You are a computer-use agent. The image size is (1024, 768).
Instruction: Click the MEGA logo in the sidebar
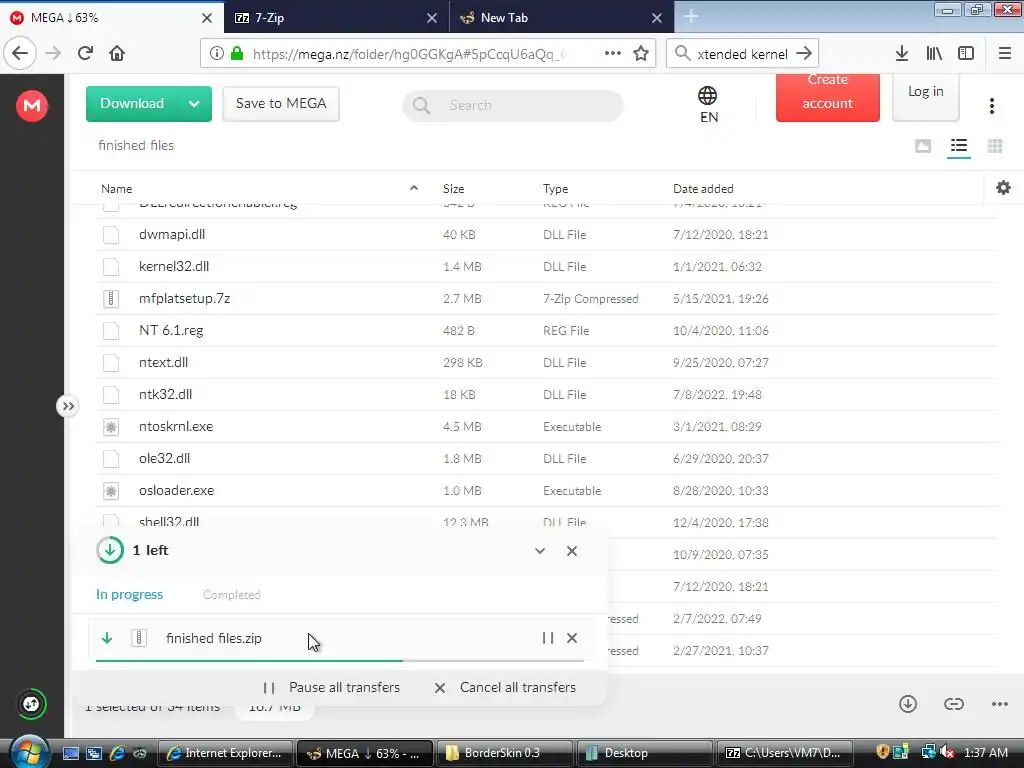point(32,105)
